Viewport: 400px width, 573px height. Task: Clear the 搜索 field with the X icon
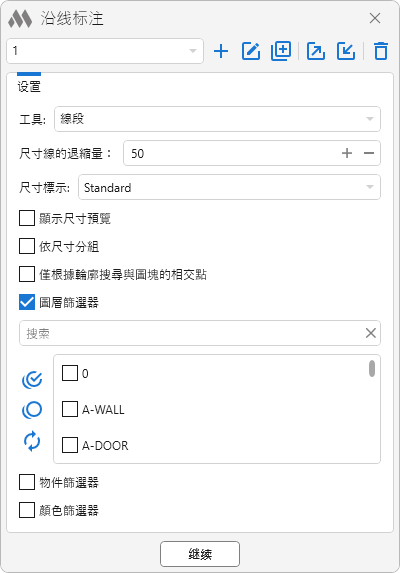tap(371, 333)
